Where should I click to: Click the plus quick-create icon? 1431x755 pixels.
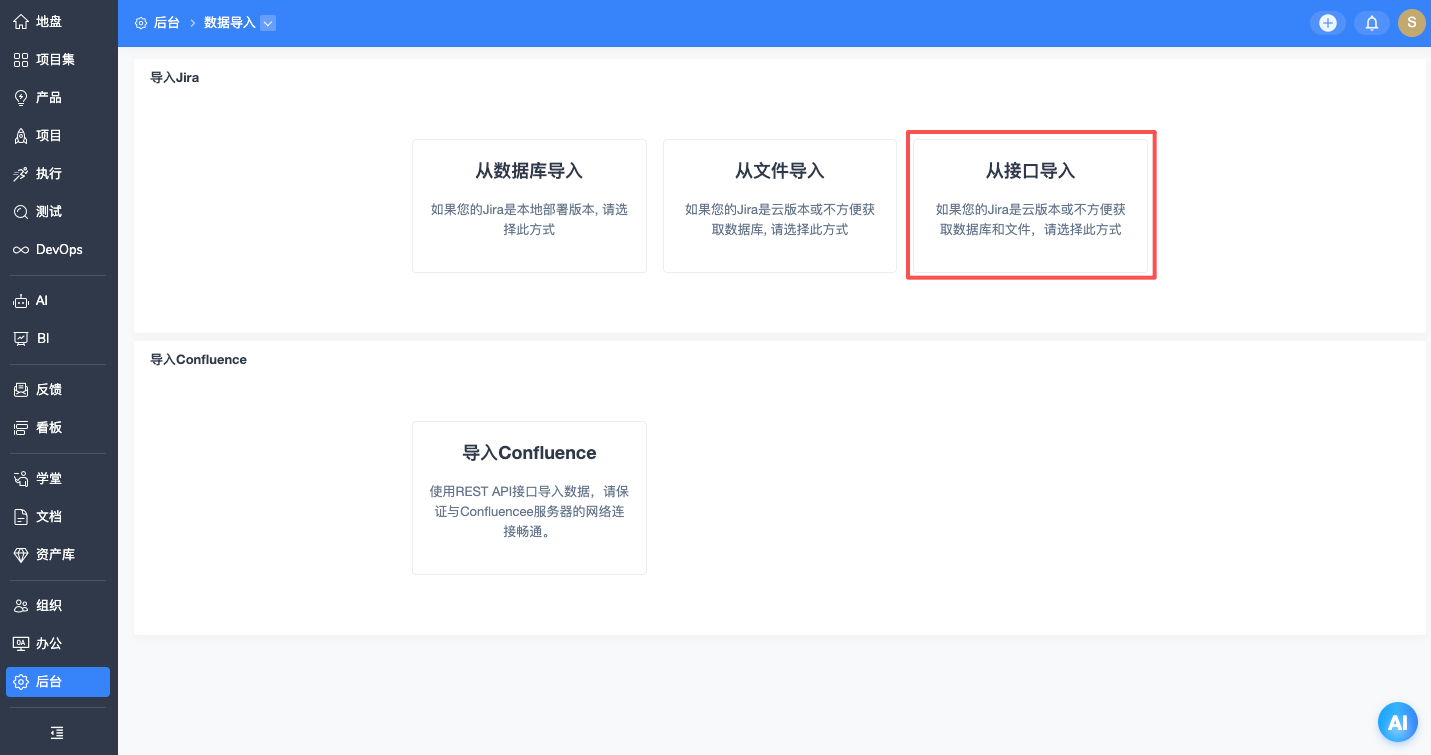coord(1327,23)
